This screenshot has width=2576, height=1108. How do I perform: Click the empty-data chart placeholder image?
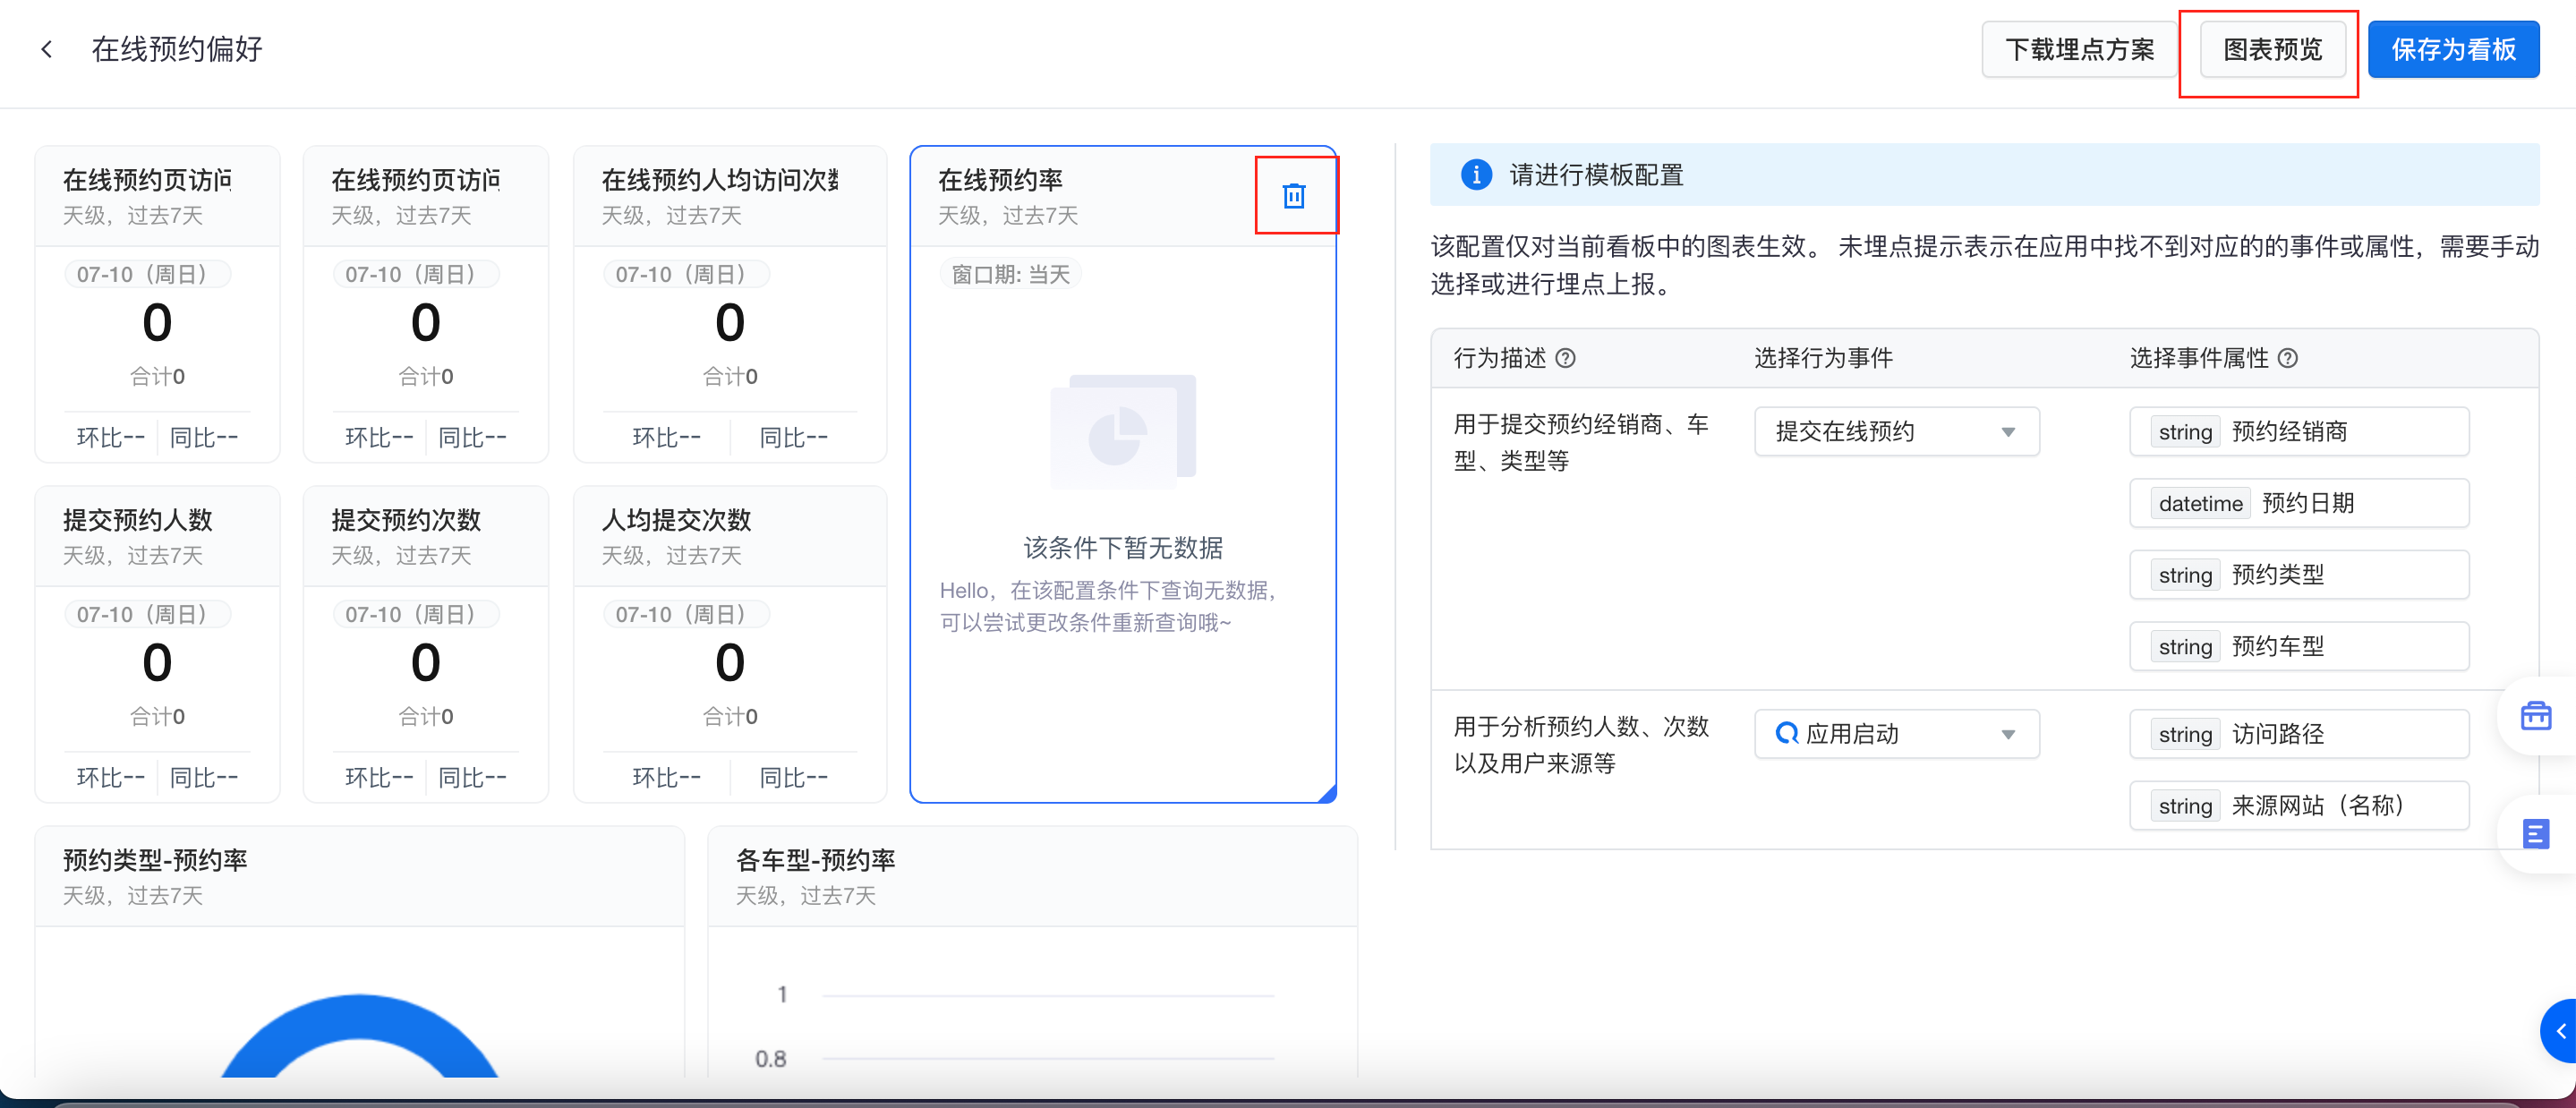pos(1123,432)
